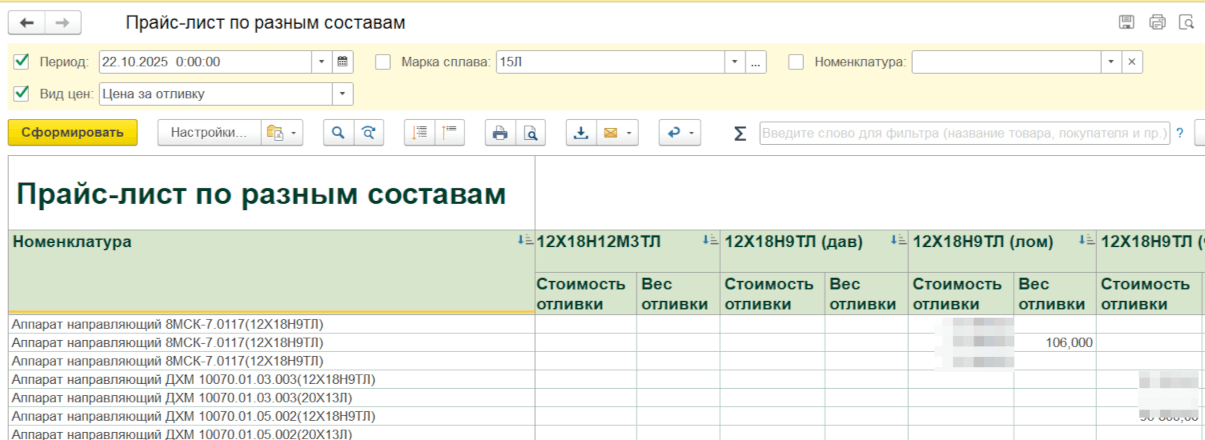Enable the Марка сплава checkbox
The width and height of the screenshot is (1205, 440).
pos(383,62)
